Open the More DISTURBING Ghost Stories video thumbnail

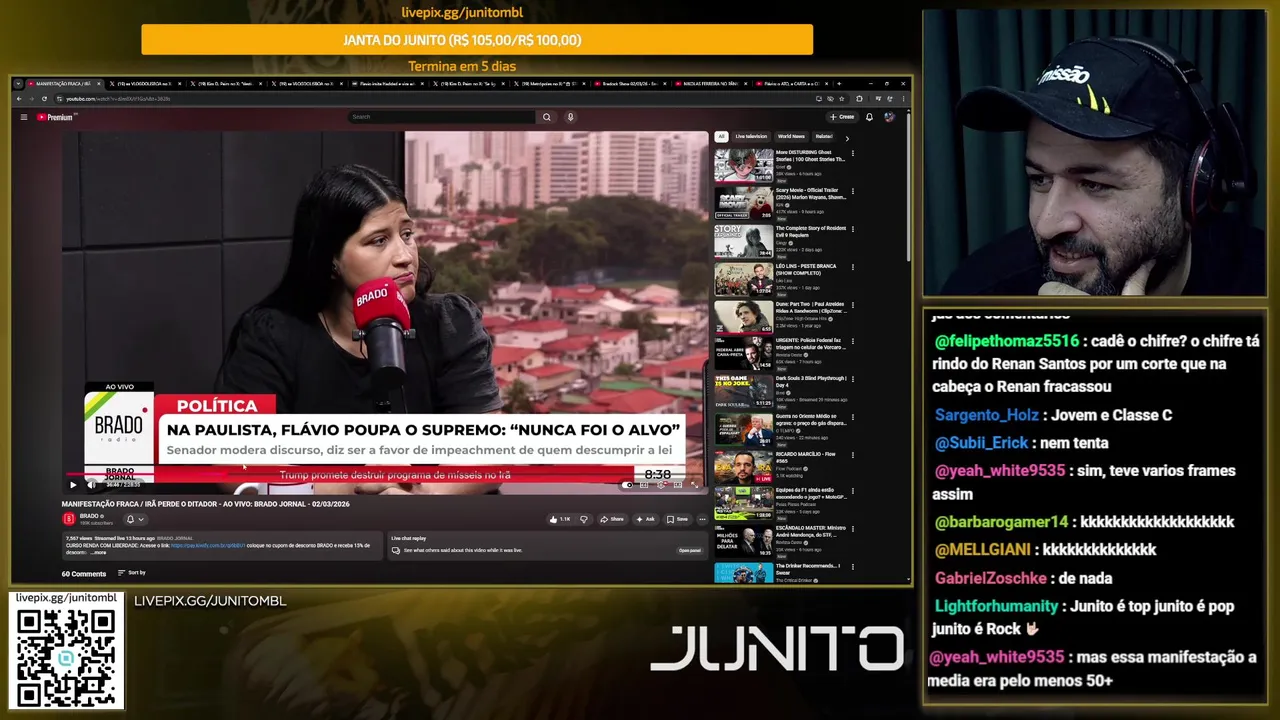click(x=743, y=165)
